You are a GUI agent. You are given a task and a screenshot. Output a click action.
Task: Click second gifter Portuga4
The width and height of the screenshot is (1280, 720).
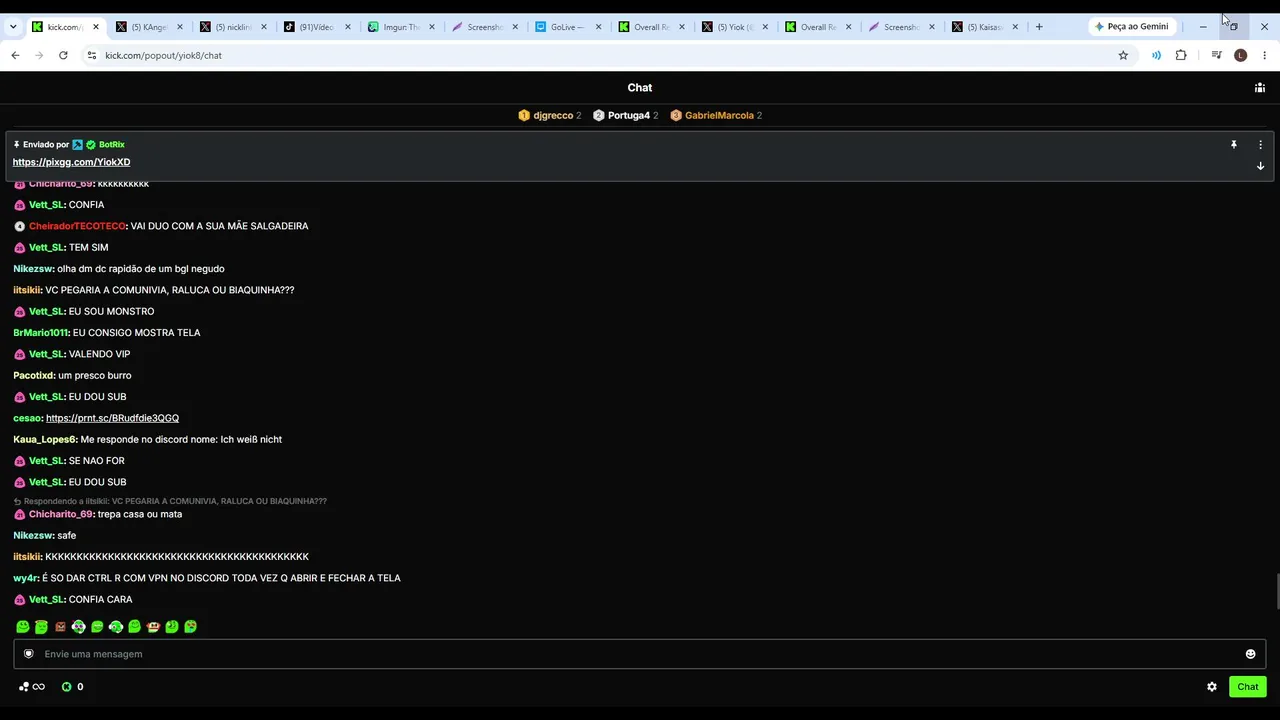pyautogui.click(x=629, y=115)
